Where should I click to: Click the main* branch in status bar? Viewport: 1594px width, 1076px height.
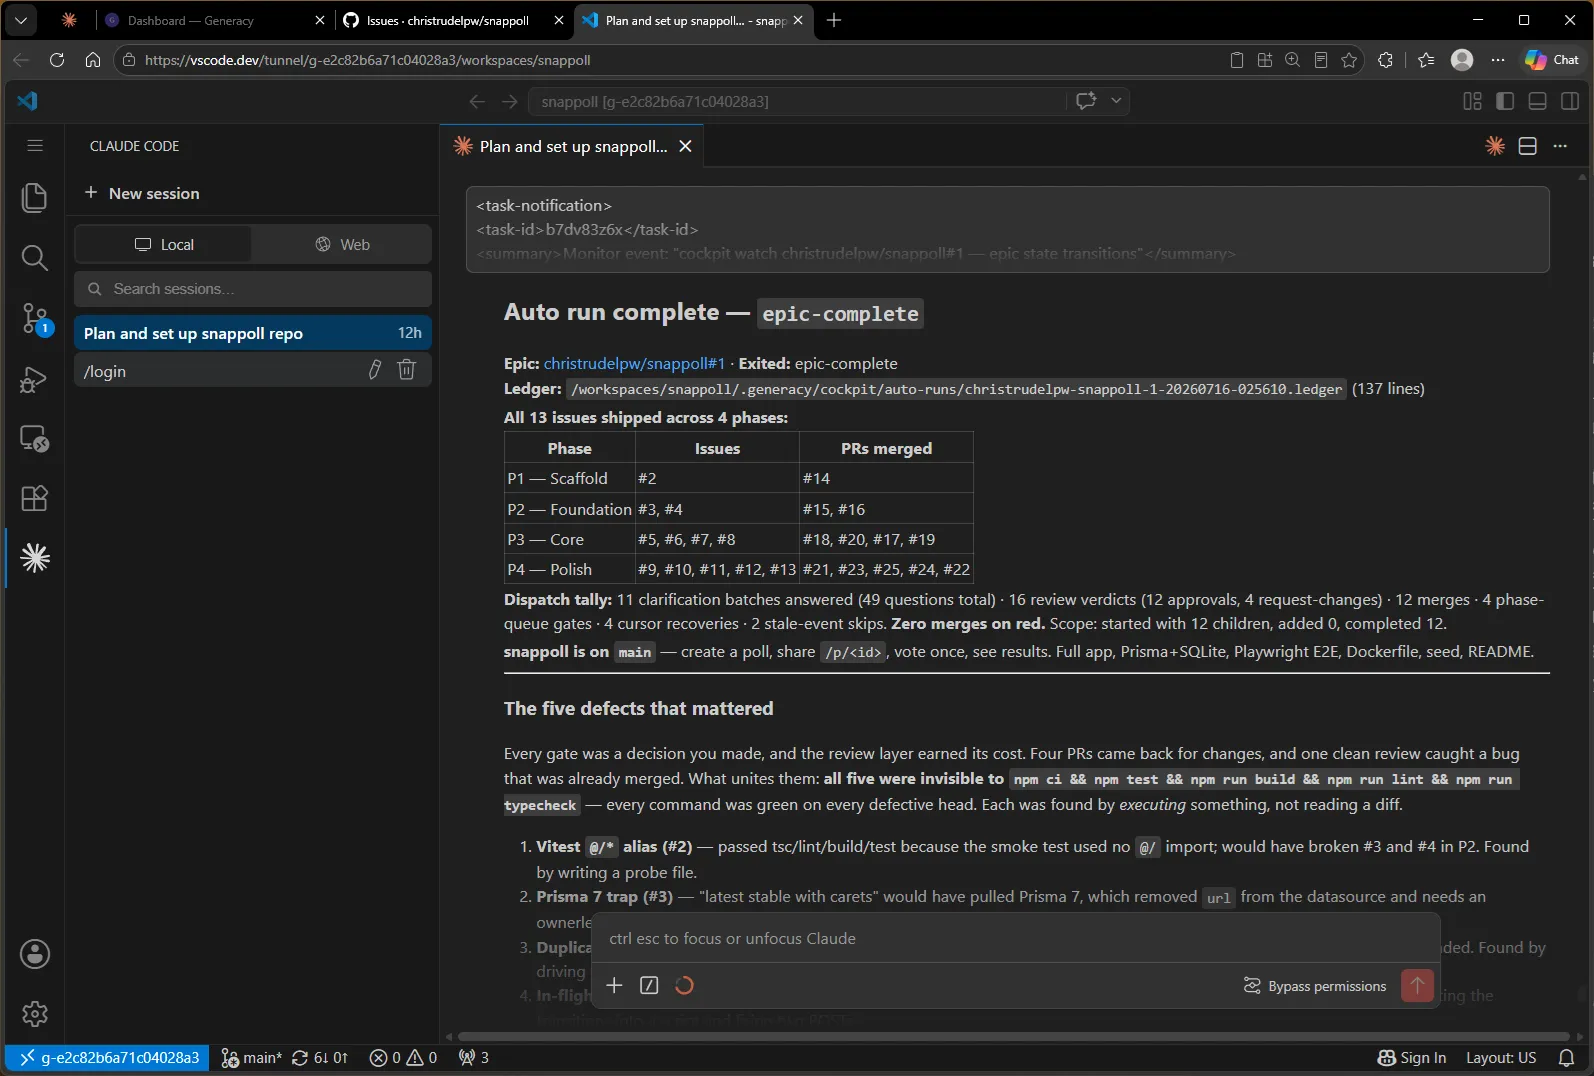point(251,1058)
